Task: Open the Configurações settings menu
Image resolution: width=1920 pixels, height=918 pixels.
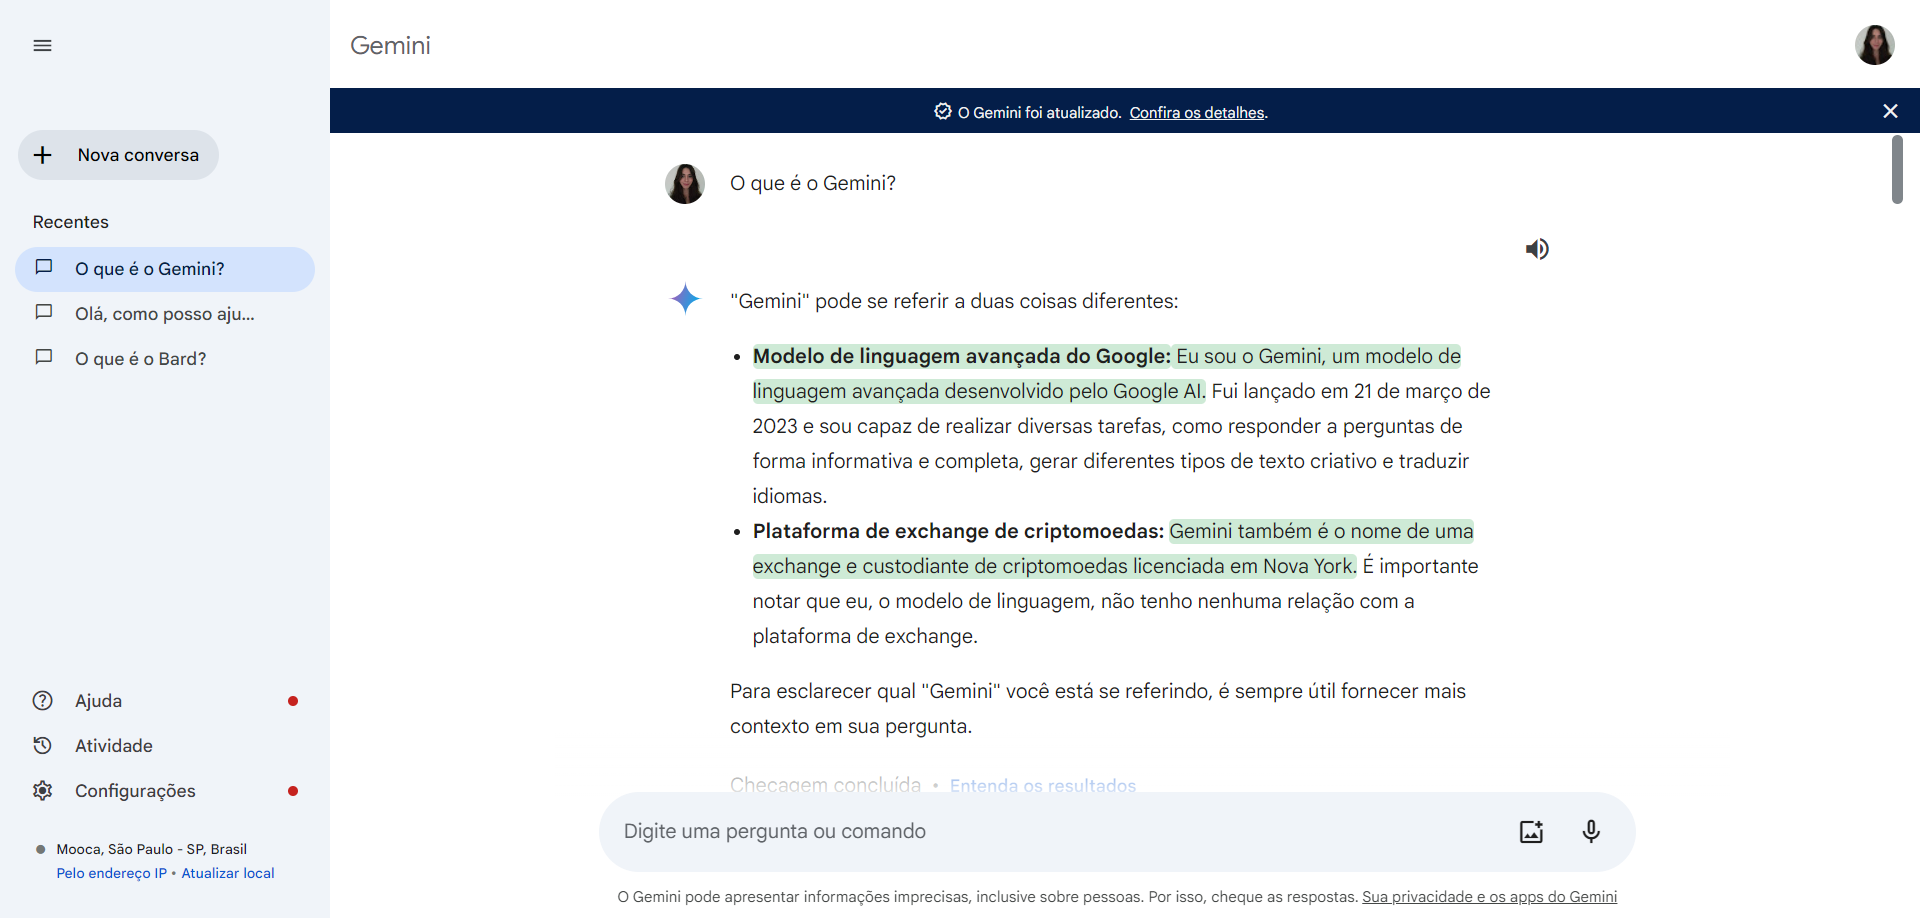Action: click(165, 791)
